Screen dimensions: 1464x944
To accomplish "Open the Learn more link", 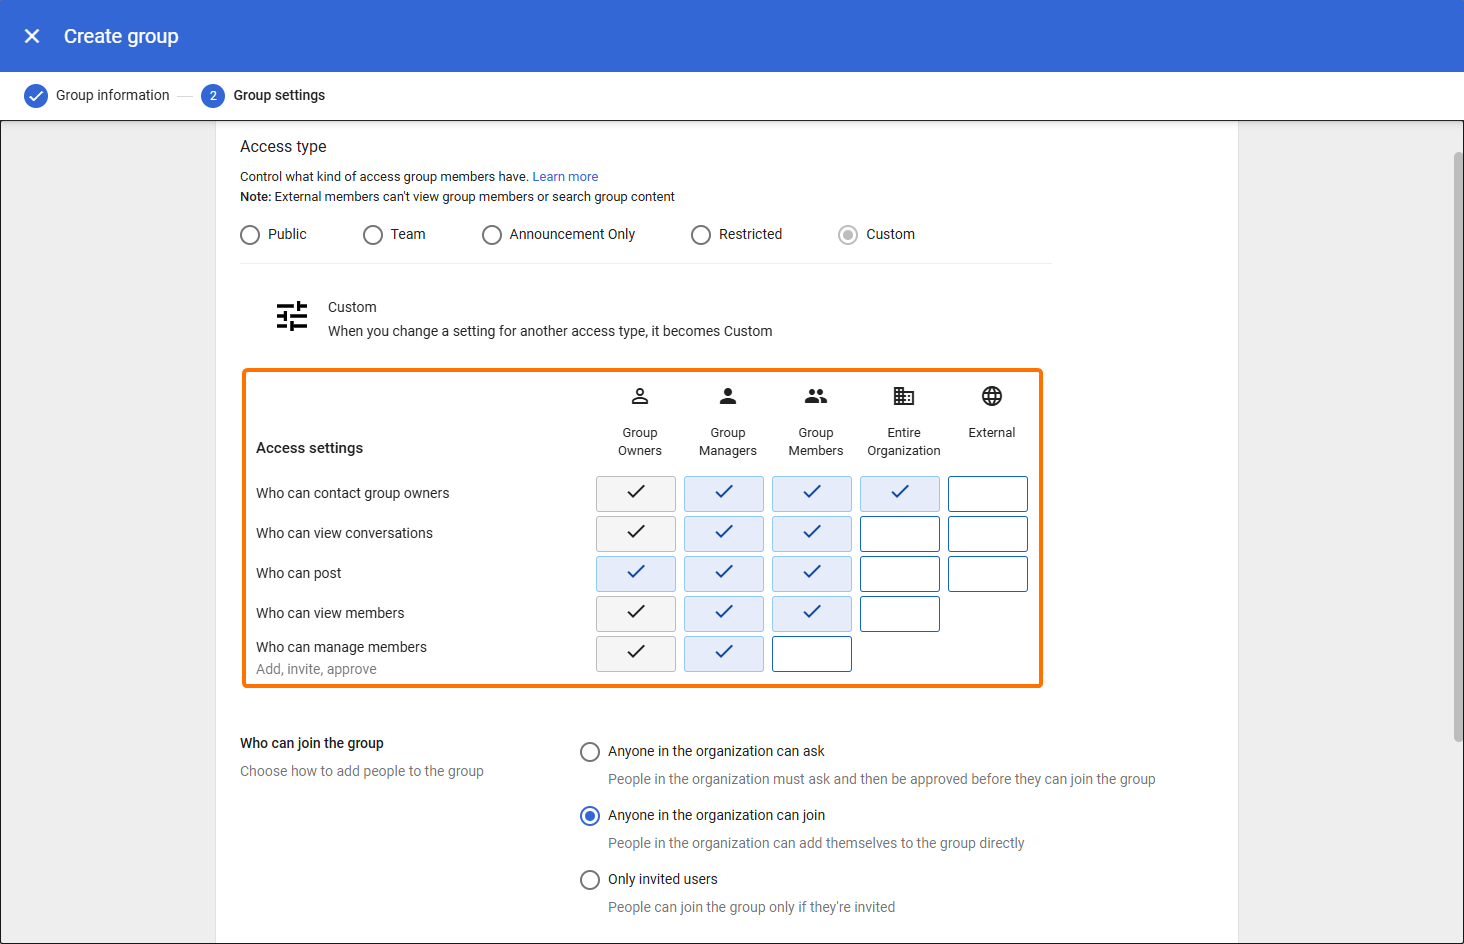I will coord(565,177).
